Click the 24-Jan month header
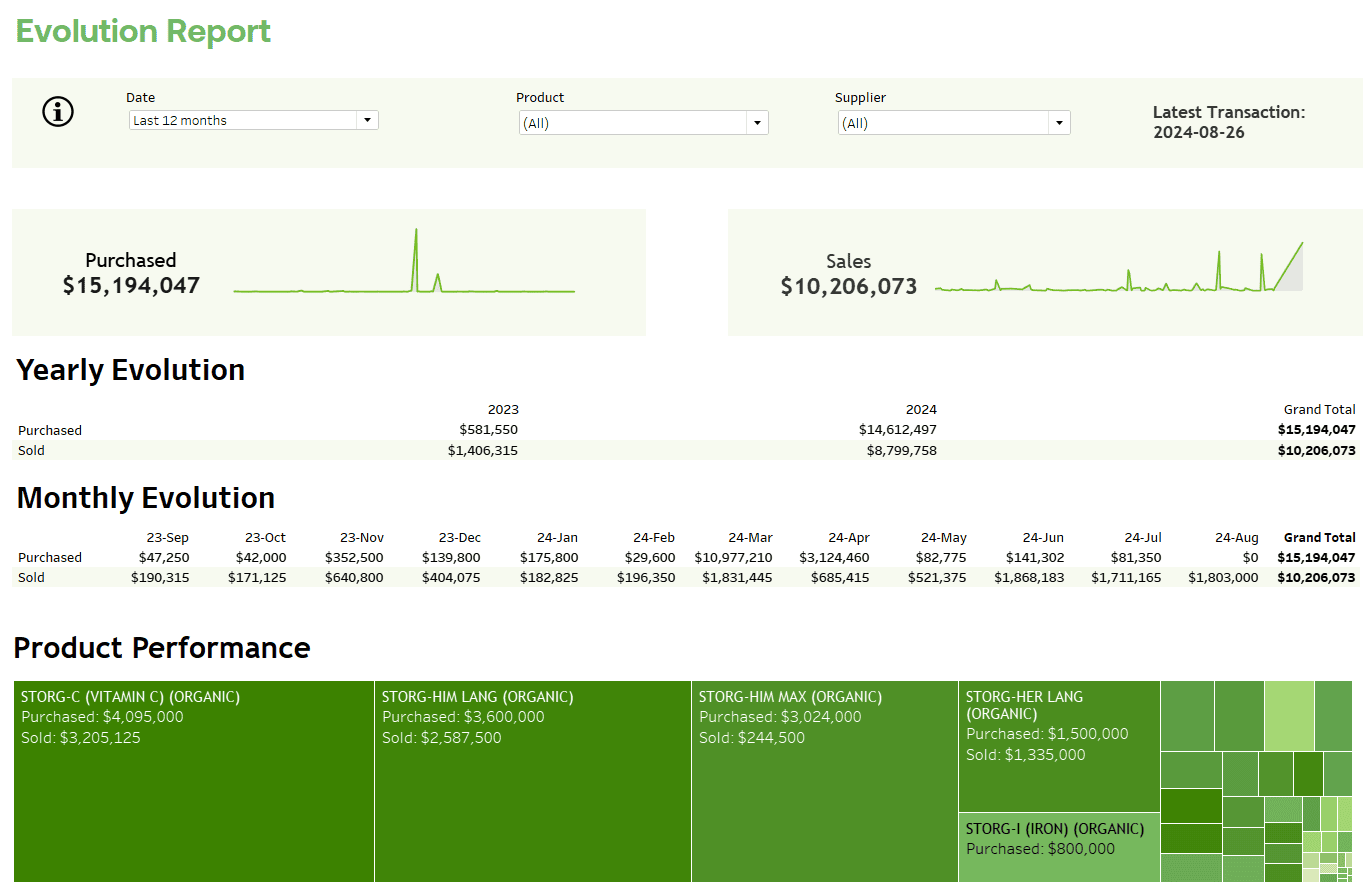Screen dimensions: 1363x892 coord(557,537)
